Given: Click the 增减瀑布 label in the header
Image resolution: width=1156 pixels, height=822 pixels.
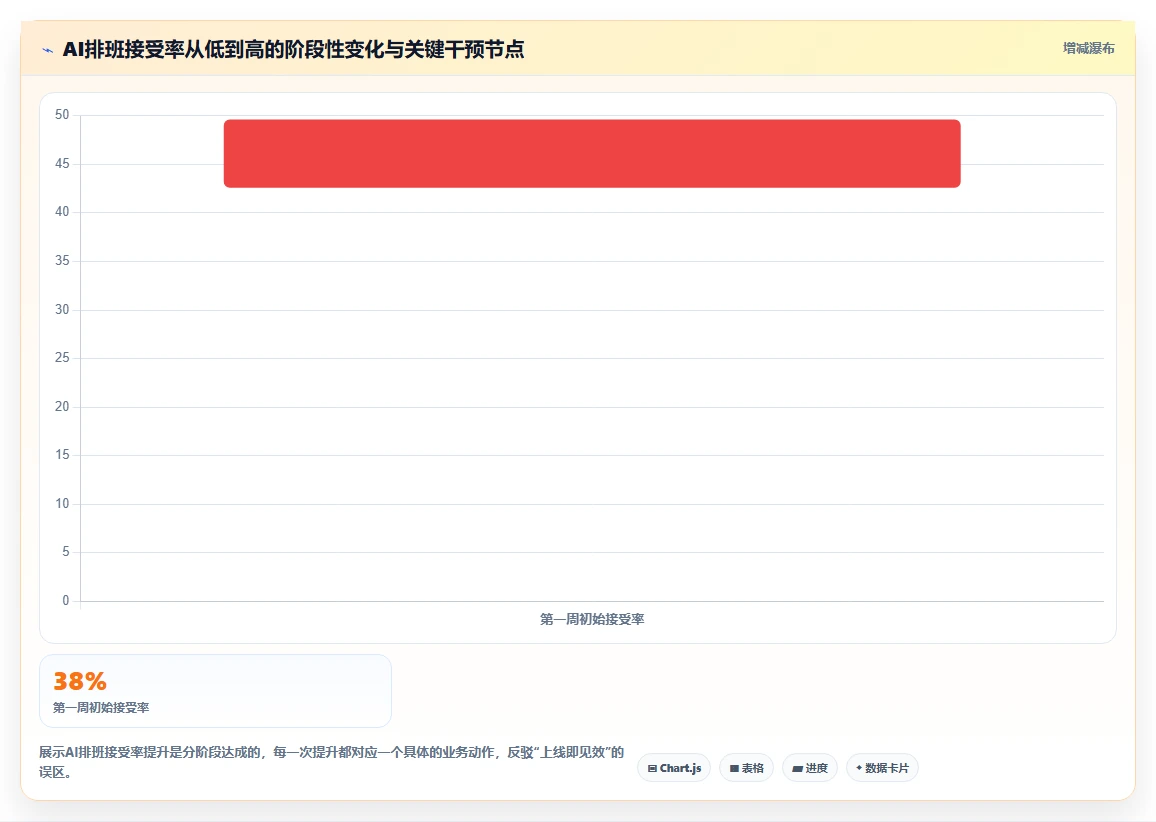Looking at the screenshot, I should pos(1088,49).
